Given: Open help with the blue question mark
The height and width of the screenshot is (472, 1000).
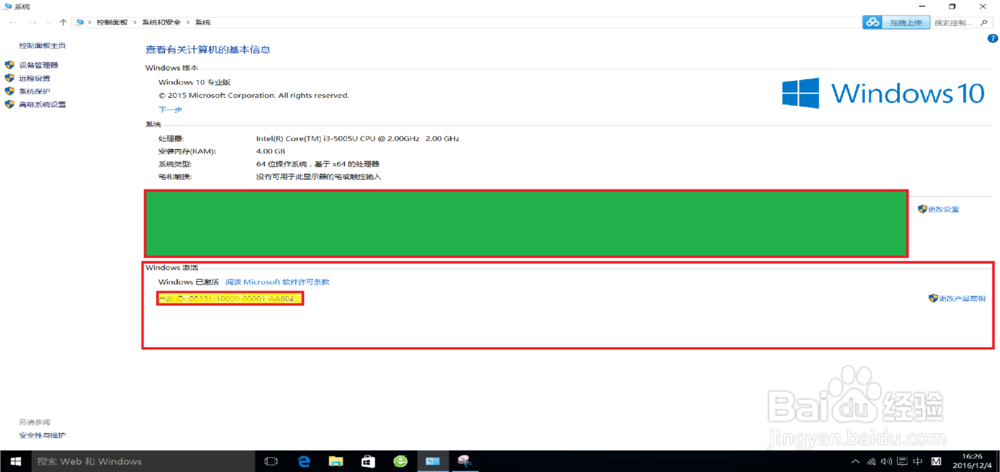Looking at the screenshot, I should [x=992, y=39].
